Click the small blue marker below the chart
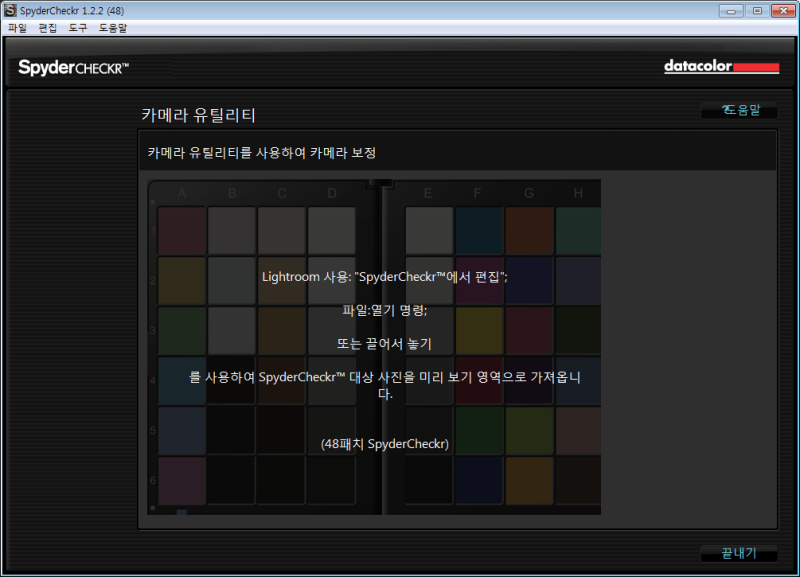Image resolution: width=800 pixels, height=577 pixels. (184, 511)
